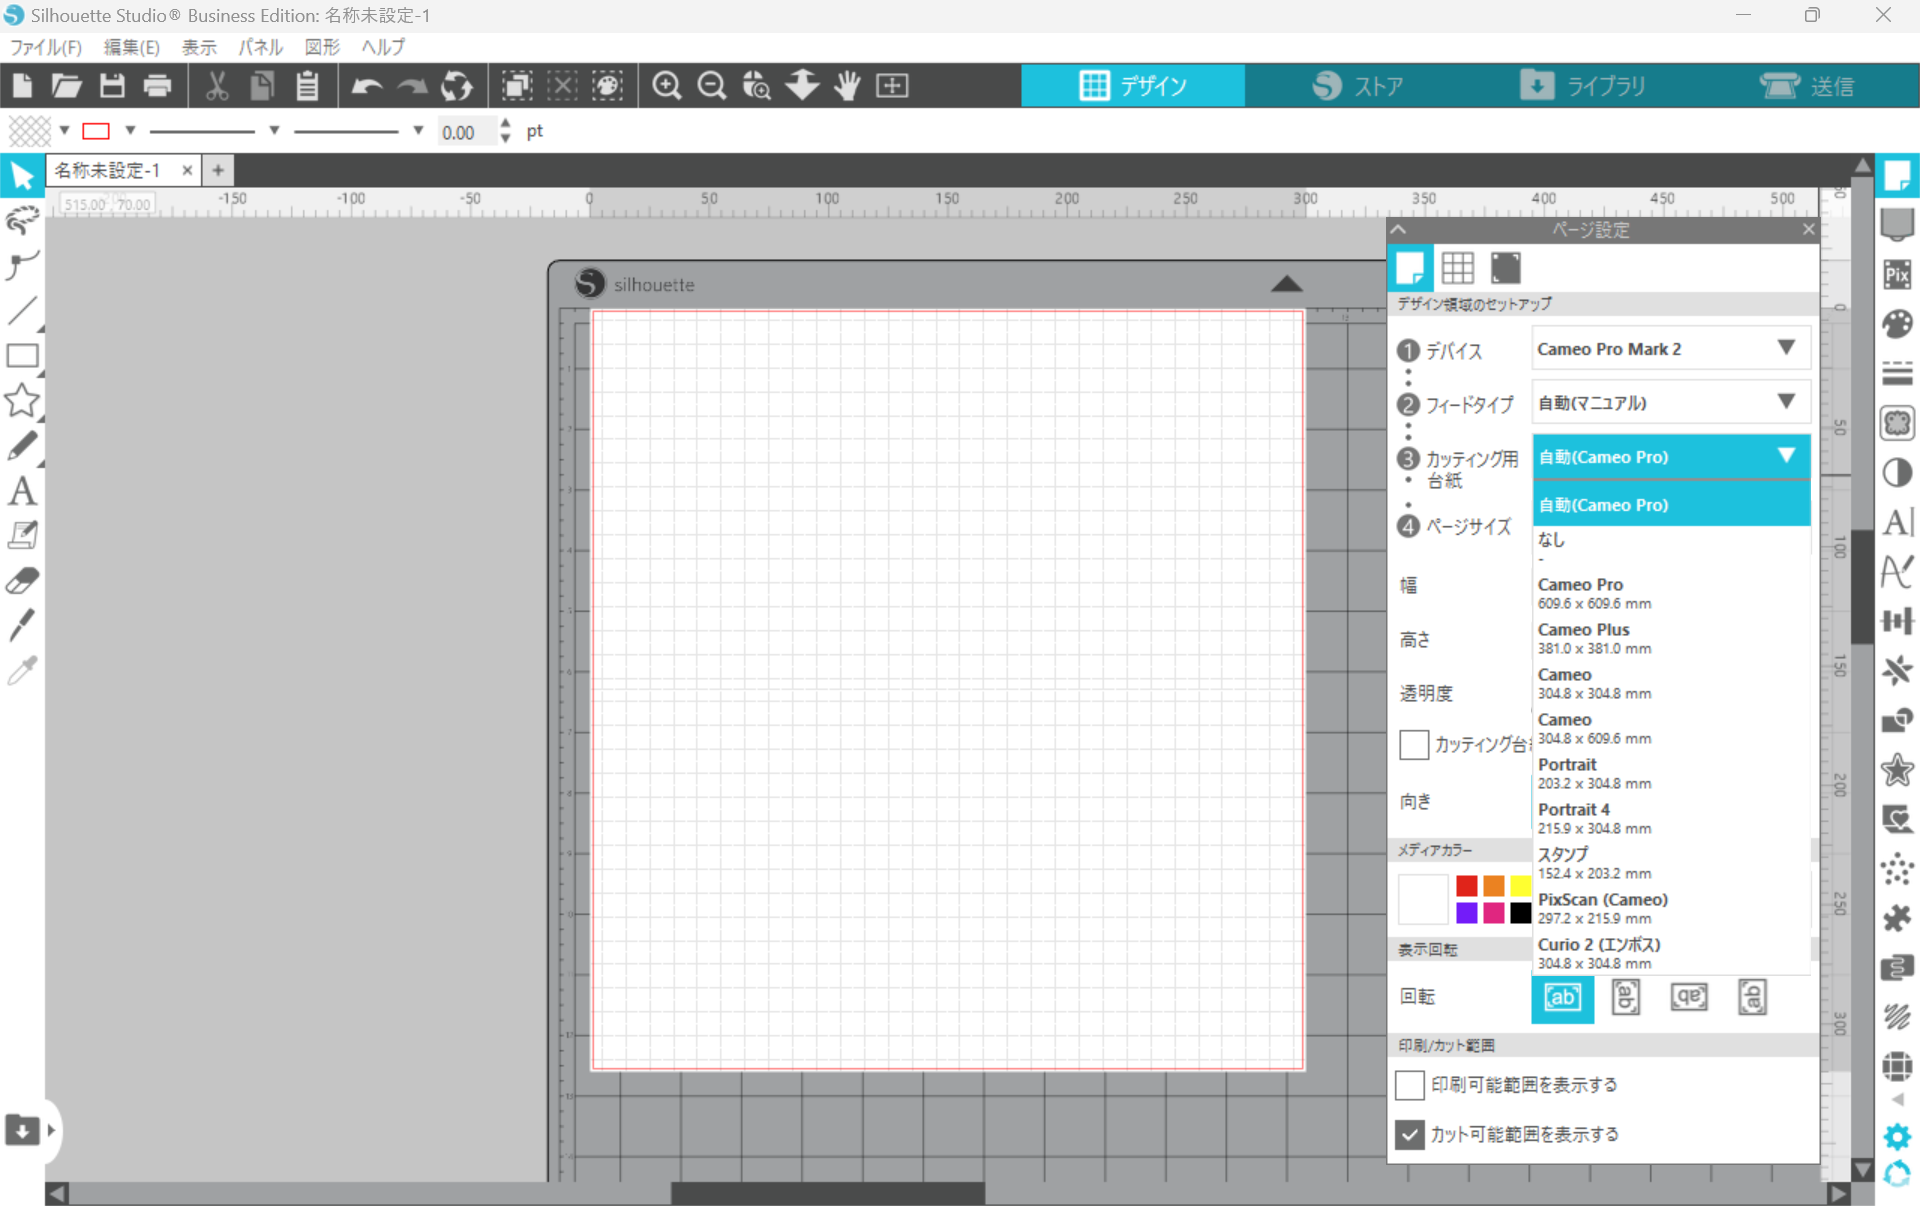Viewport: 1920px width, 1206px height.
Task: Click the Save file icon
Action: [112, 86]
